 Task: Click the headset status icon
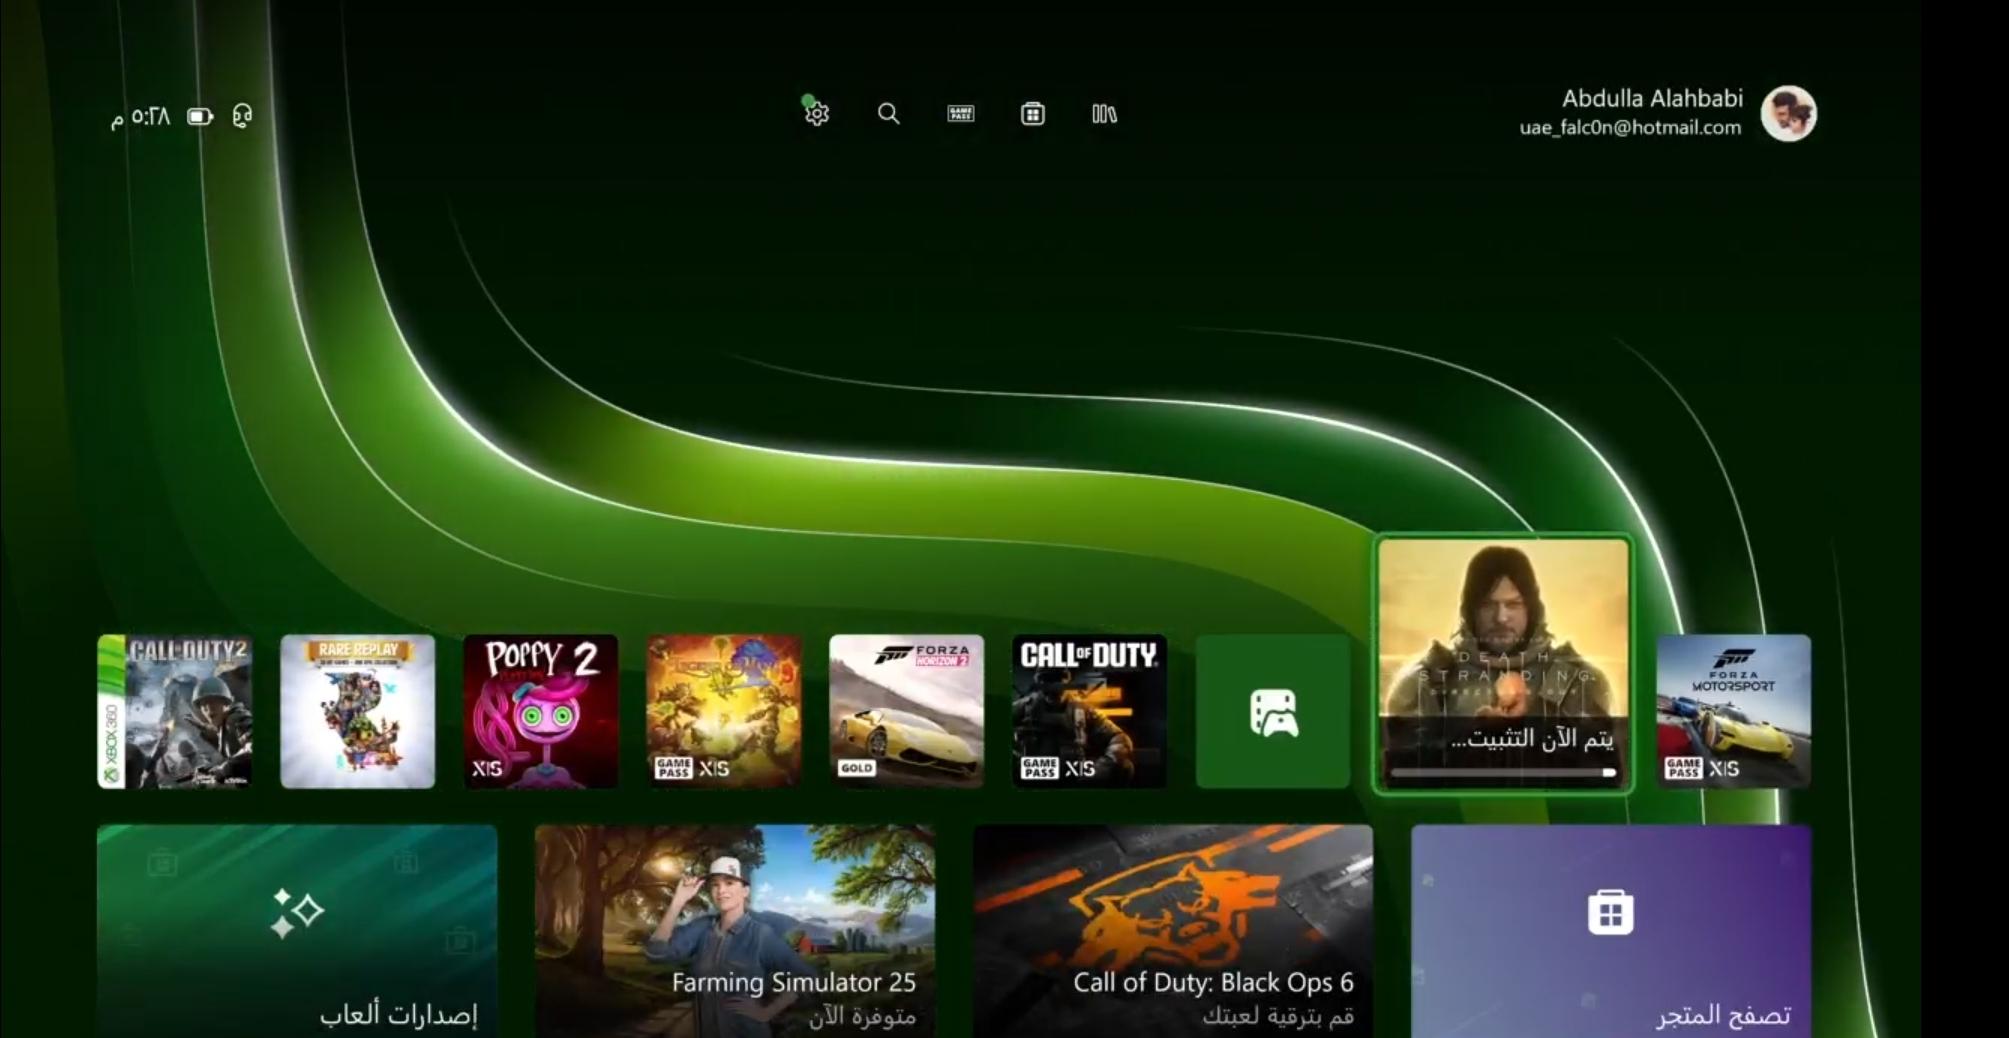242,117
